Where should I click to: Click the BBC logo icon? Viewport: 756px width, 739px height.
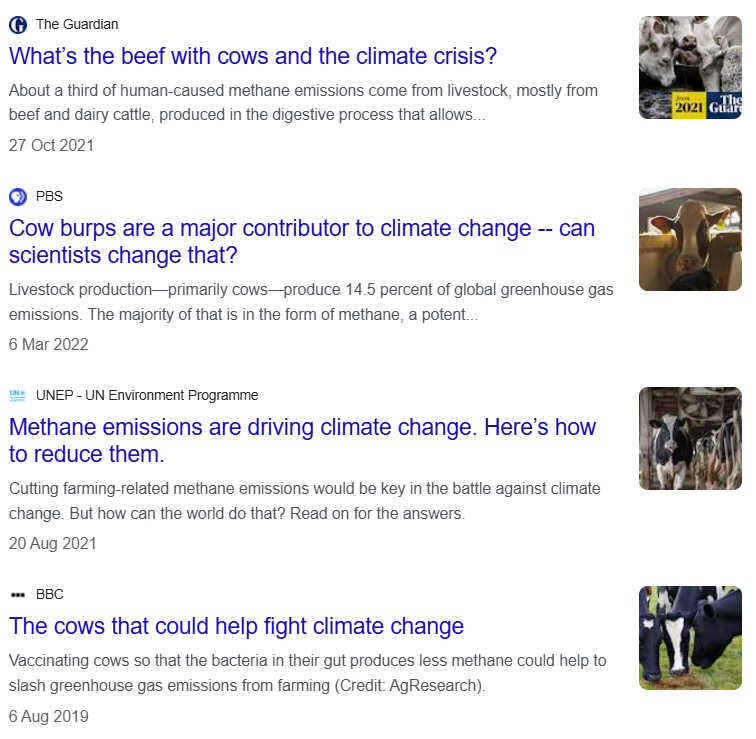[x=18, y=594]
